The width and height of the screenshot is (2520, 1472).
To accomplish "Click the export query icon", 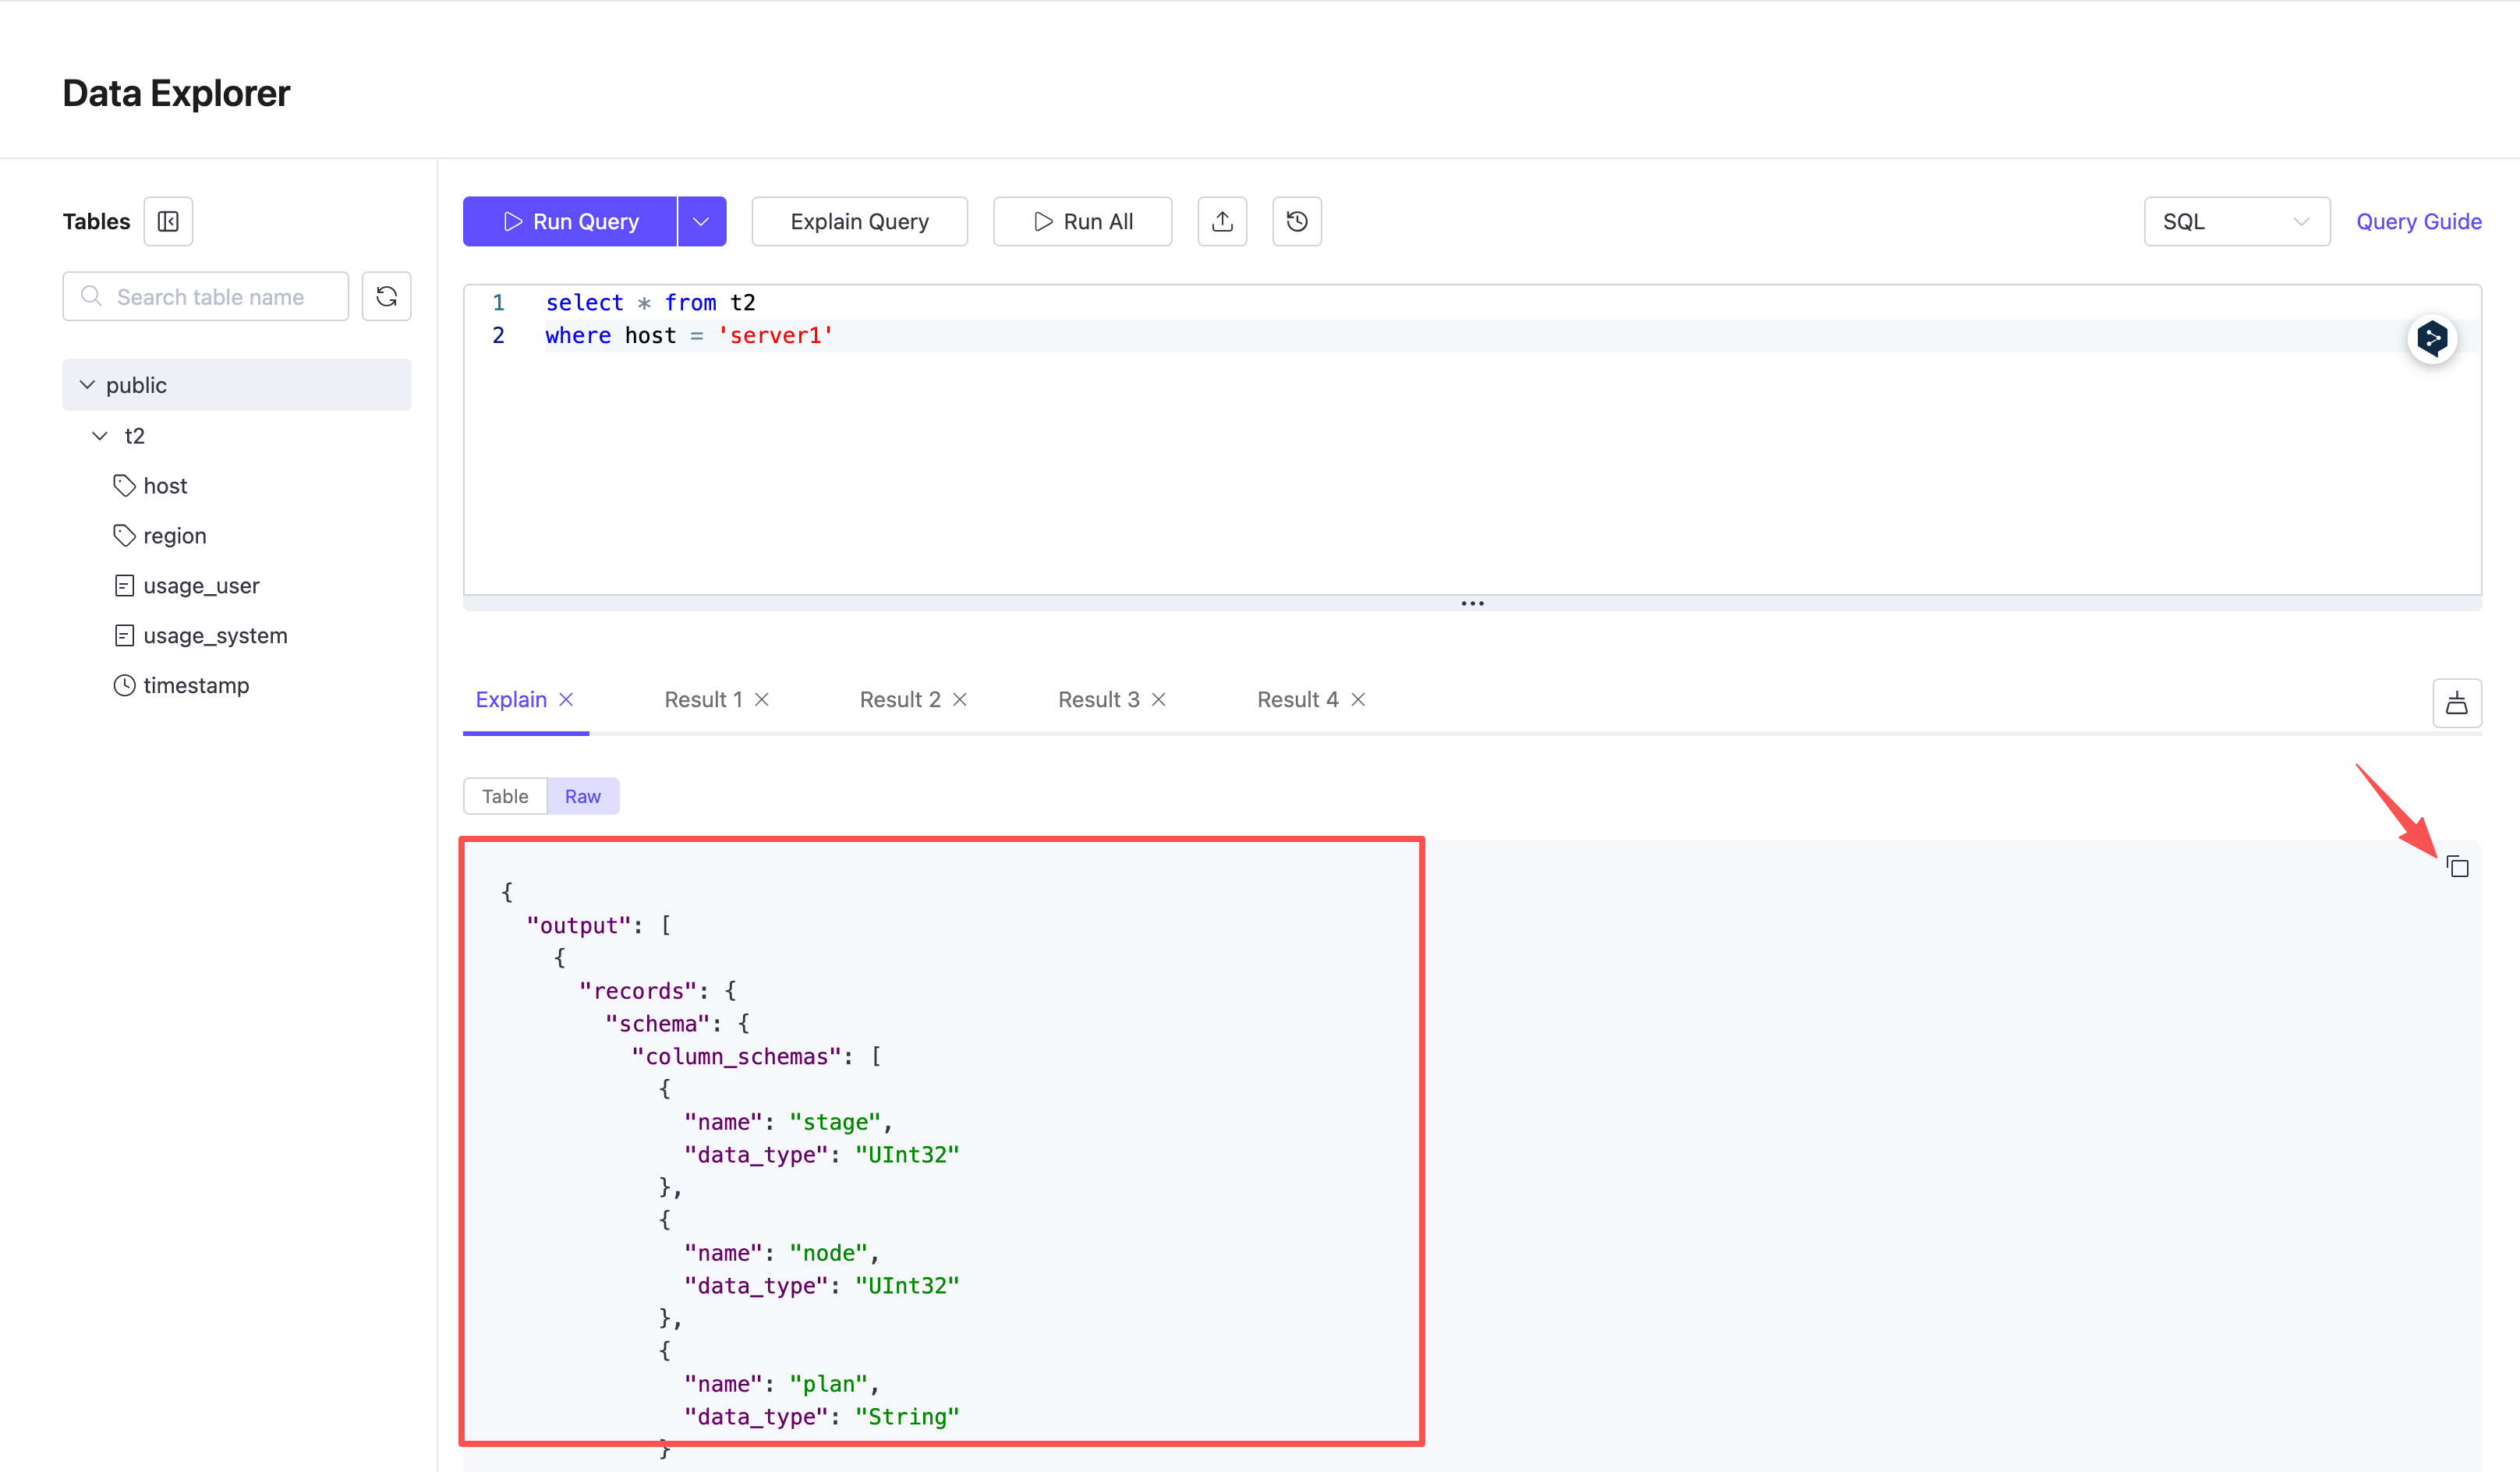I will pos(1222,221).
